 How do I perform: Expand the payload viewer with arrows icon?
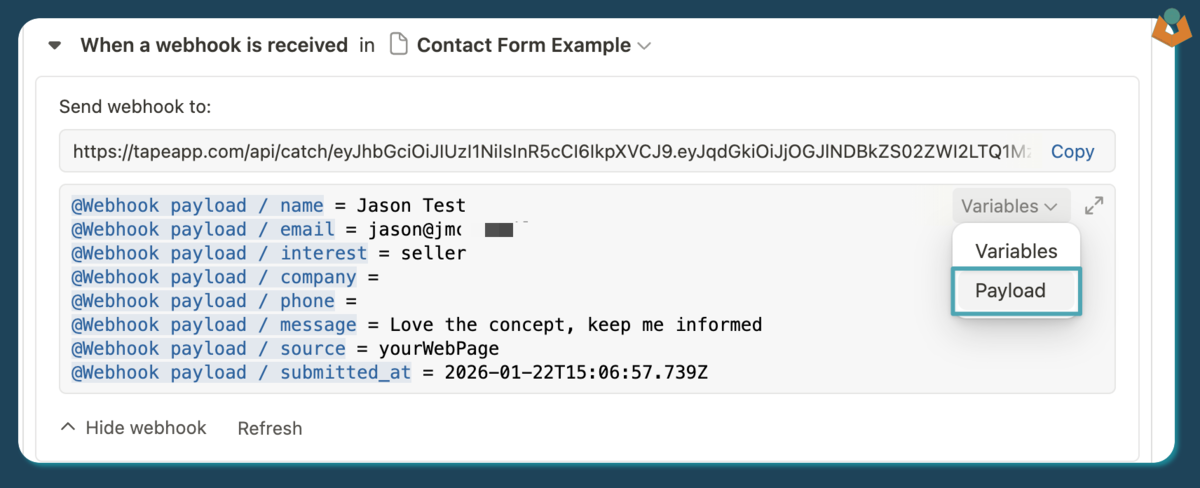[x=1094, y=206]
